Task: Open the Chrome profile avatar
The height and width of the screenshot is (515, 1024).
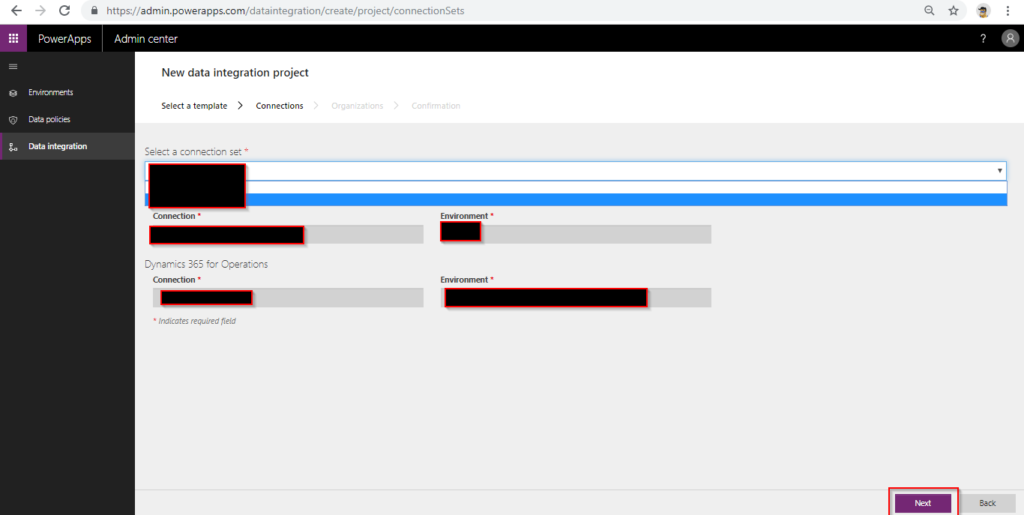Action: pos(983,11)
